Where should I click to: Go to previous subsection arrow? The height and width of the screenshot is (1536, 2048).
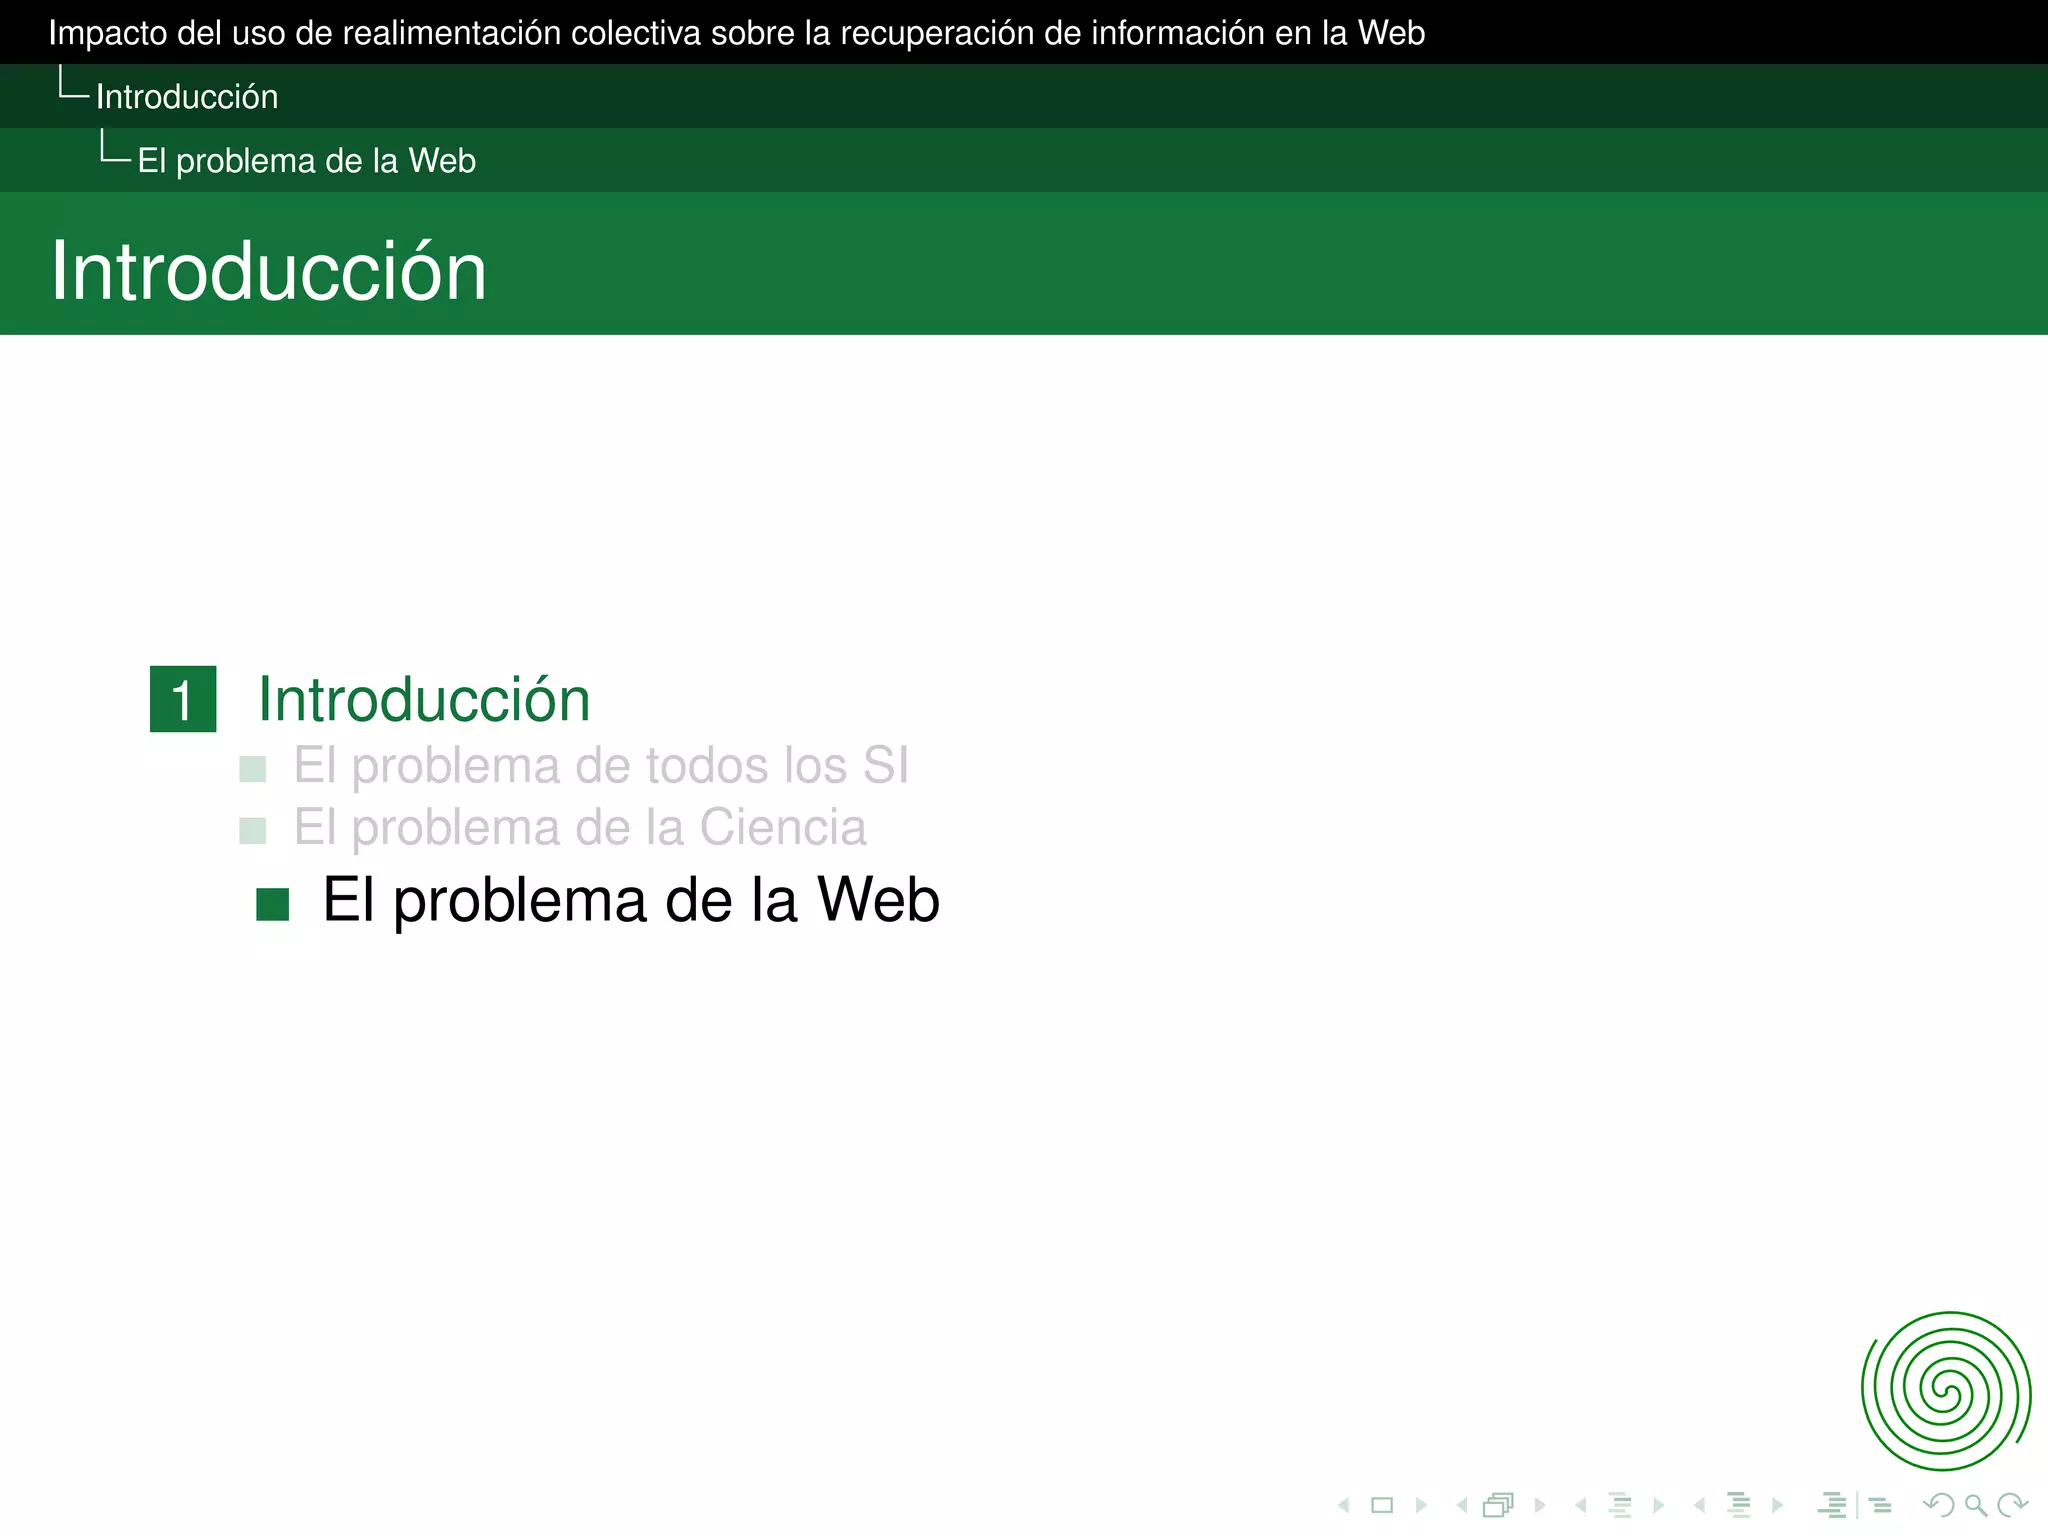tap(1580, 1505)
